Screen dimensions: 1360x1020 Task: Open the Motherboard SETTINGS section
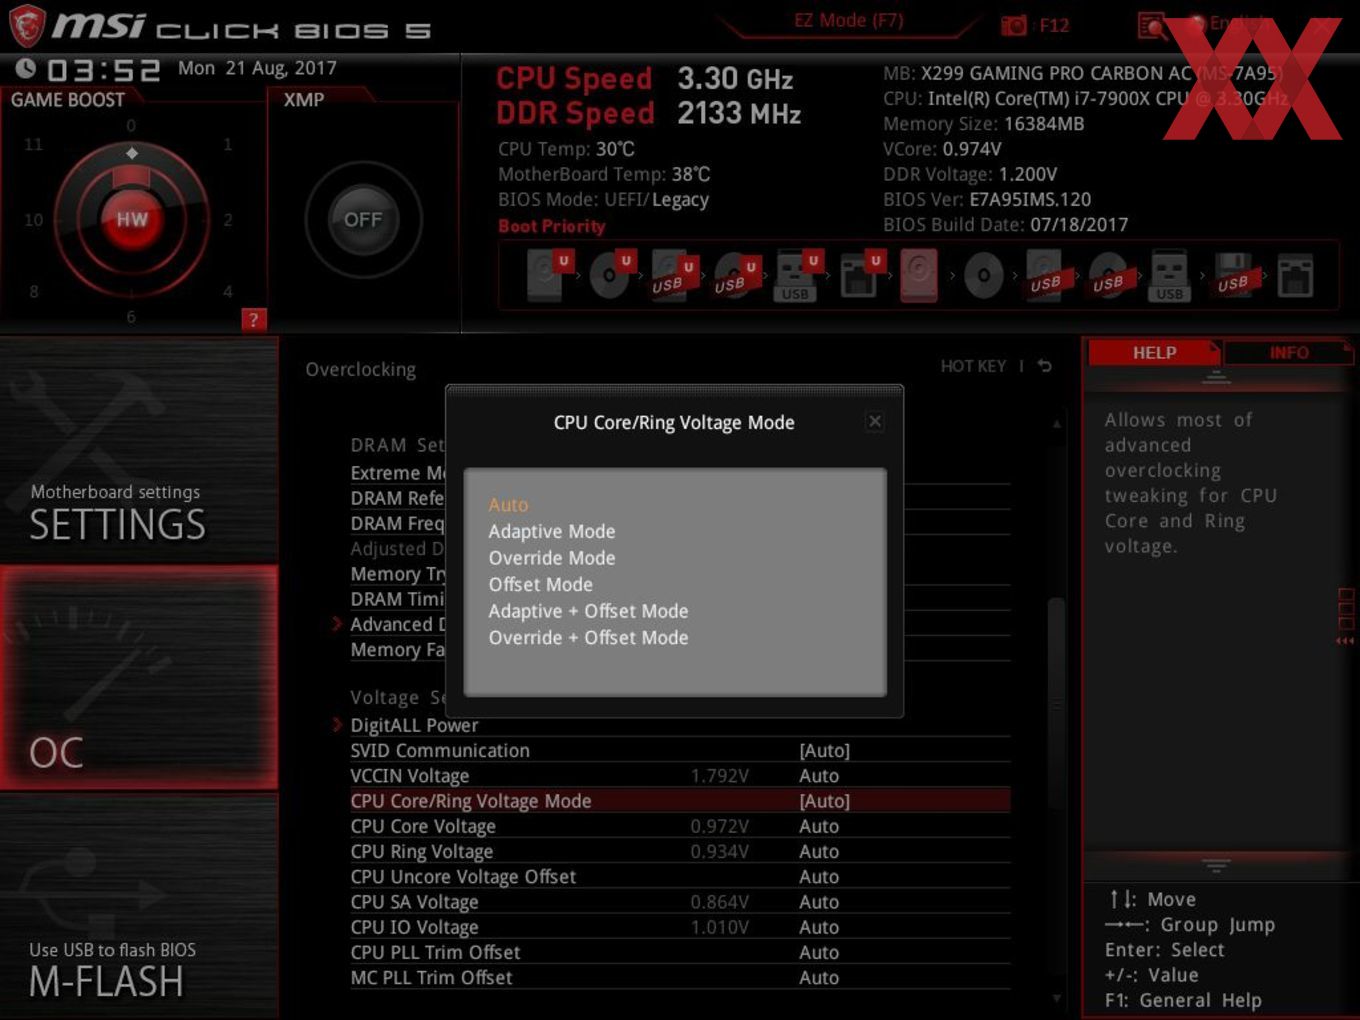(139, 450)
